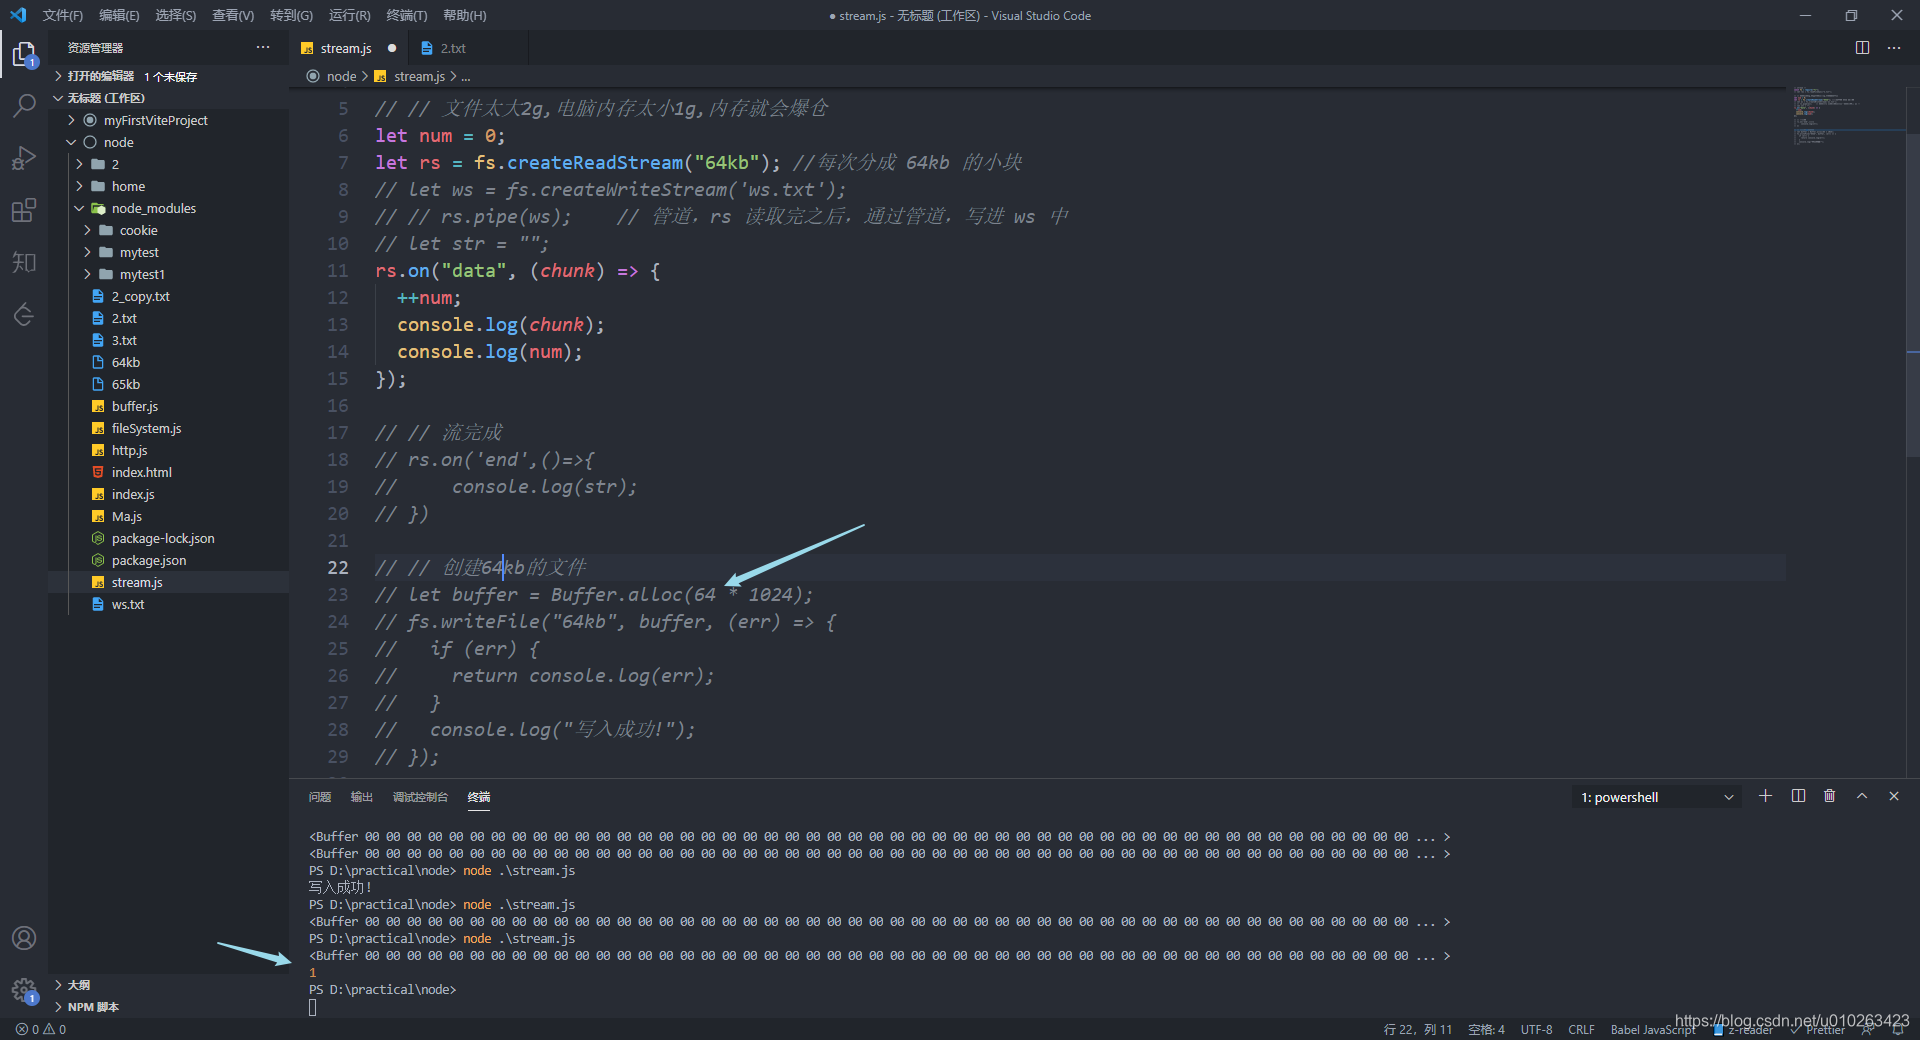1920x1040 pixels.
Task: Open the Edit (编辑) menu
Action: click(120, 15)
